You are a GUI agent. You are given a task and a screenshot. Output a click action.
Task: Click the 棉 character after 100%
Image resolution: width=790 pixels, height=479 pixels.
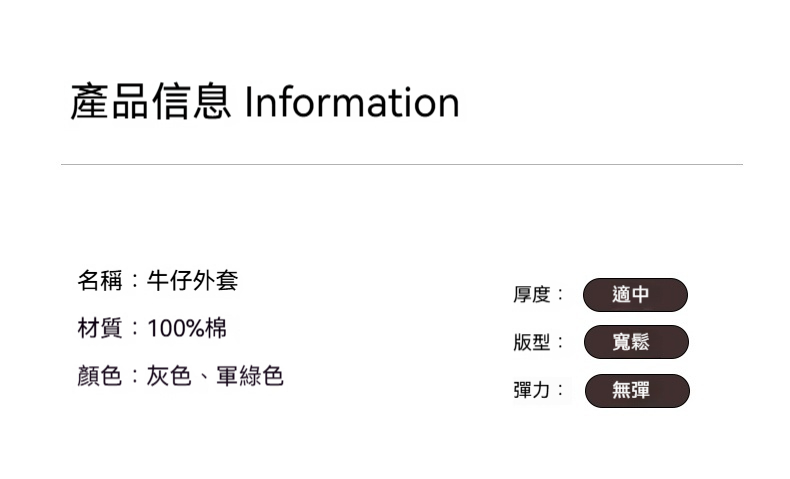217,328
